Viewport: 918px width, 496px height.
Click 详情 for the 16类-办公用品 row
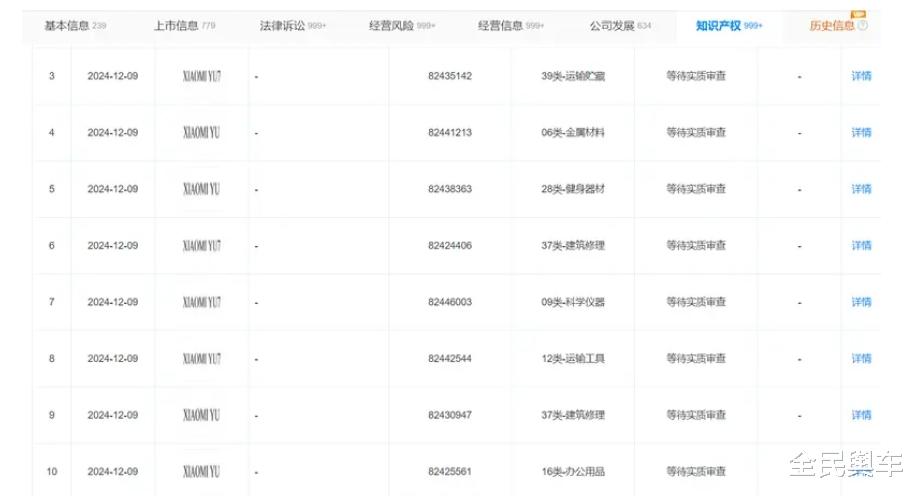[861, 471]
